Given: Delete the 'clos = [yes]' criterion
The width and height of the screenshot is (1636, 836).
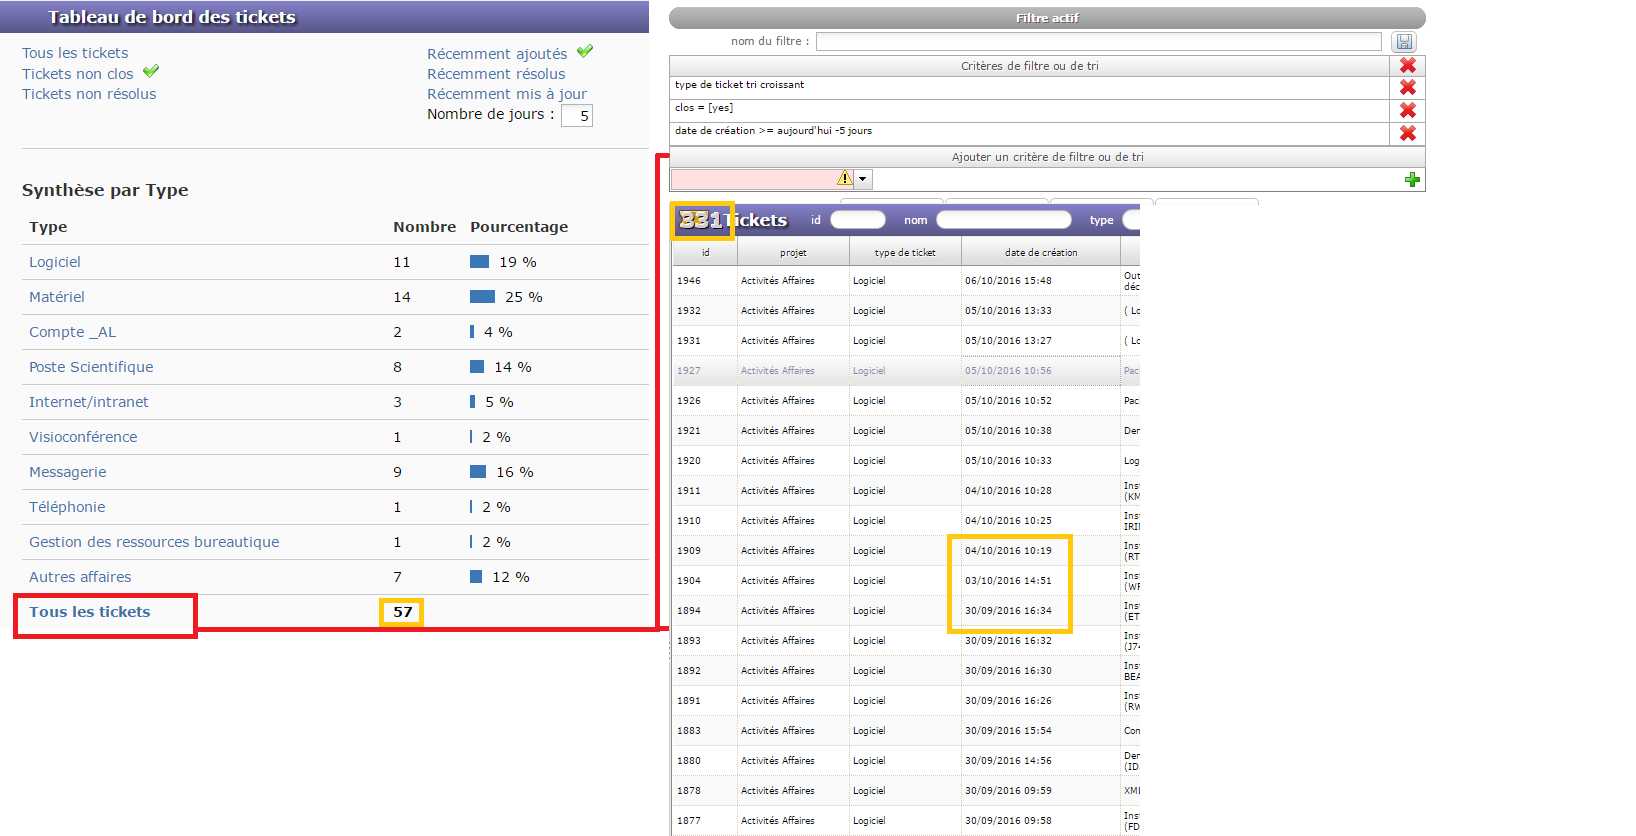Looking at the screenshot, I should click(1407, 110).
